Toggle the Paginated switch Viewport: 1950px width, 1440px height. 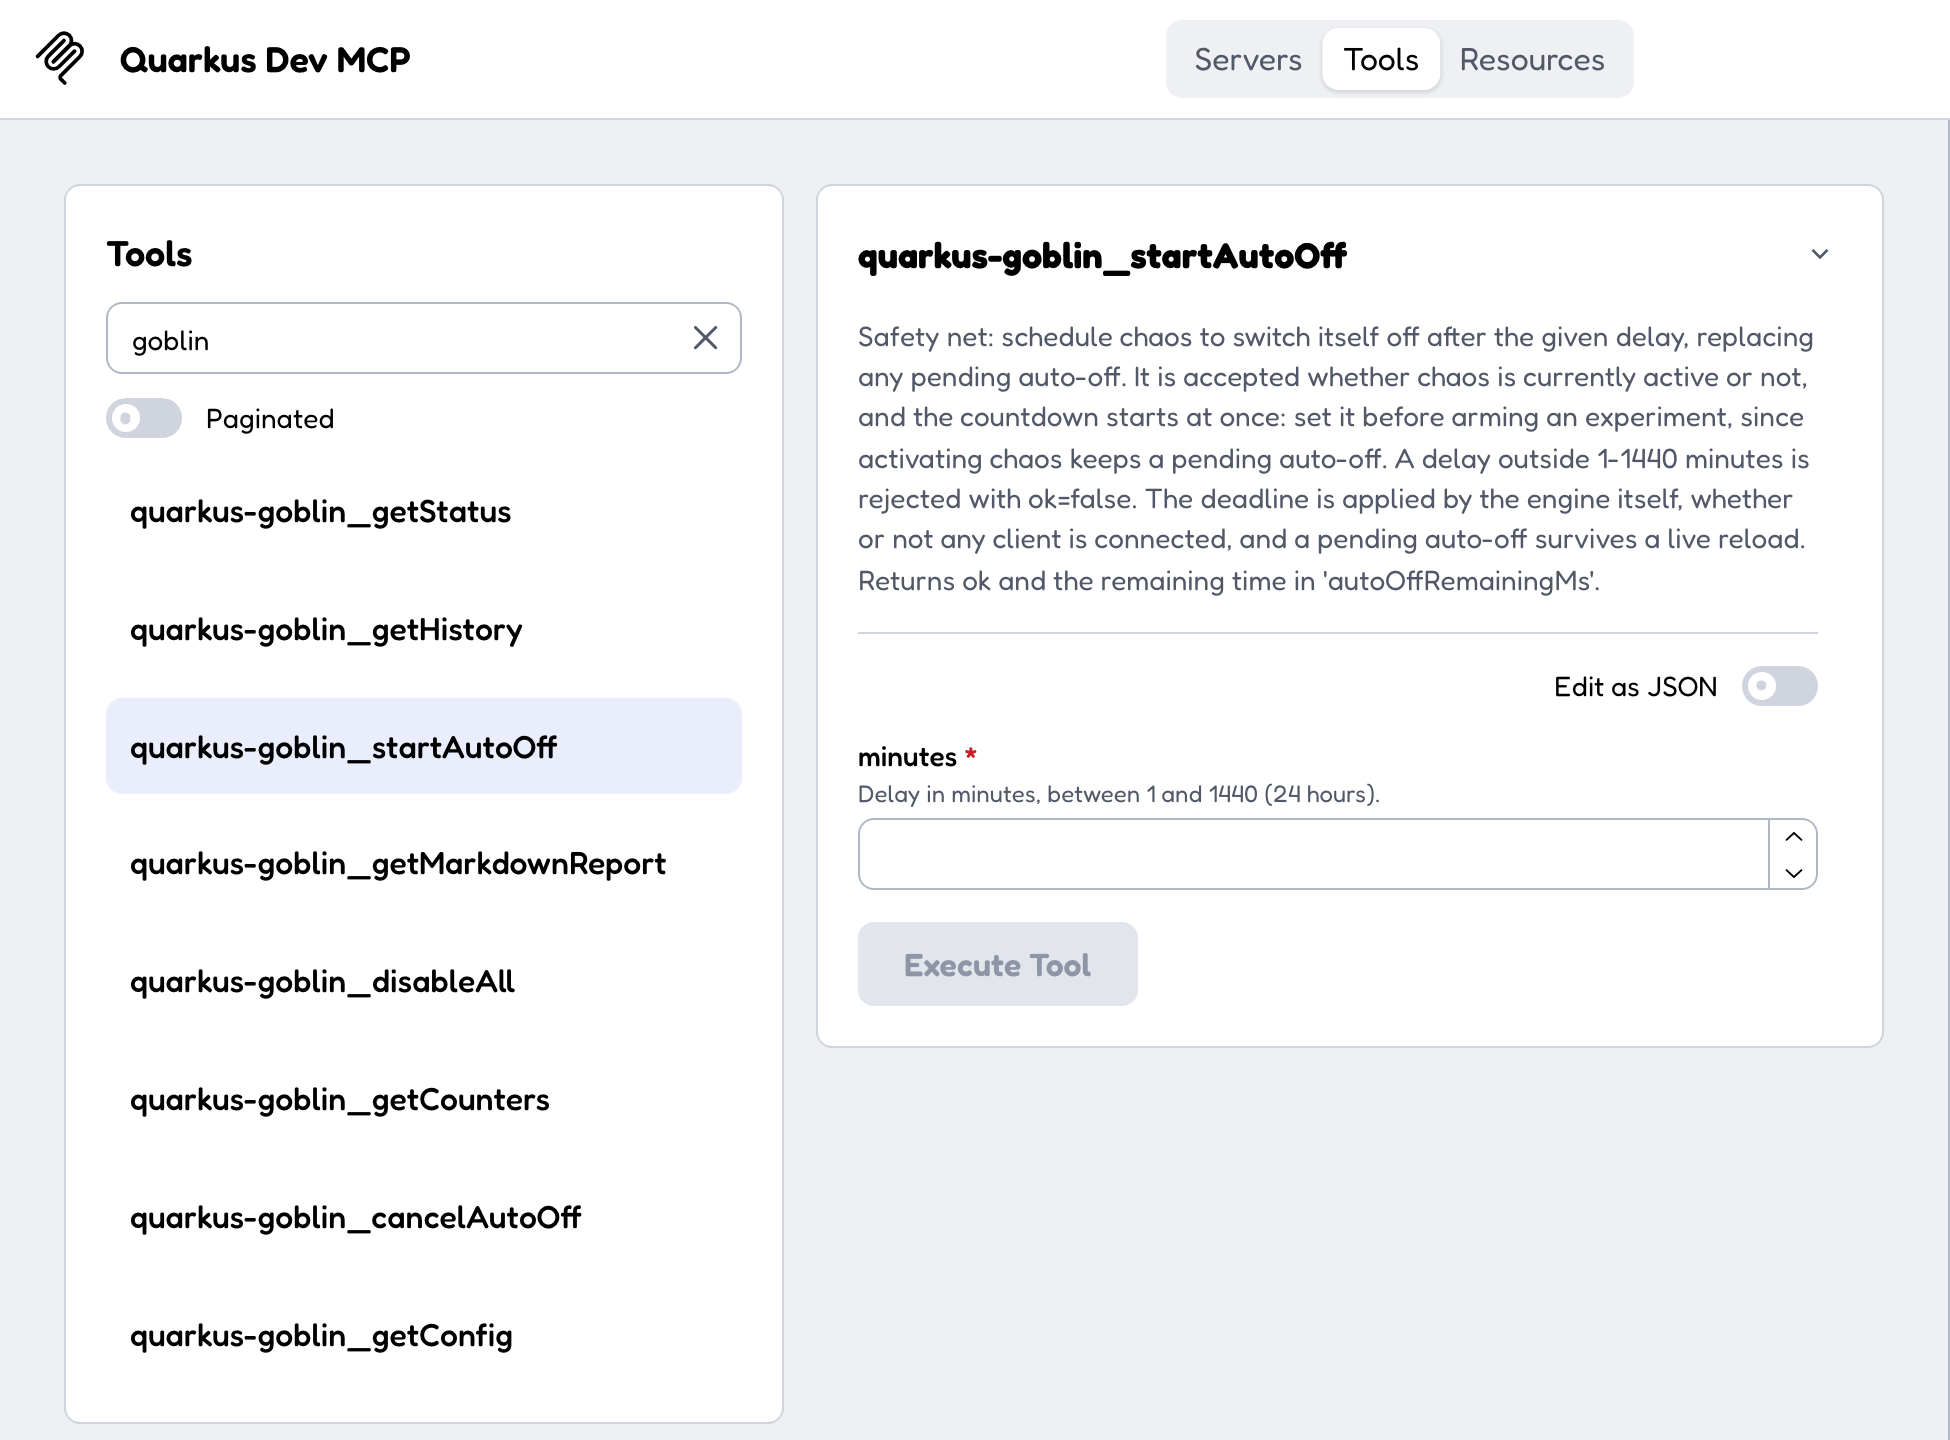(144, 418)
